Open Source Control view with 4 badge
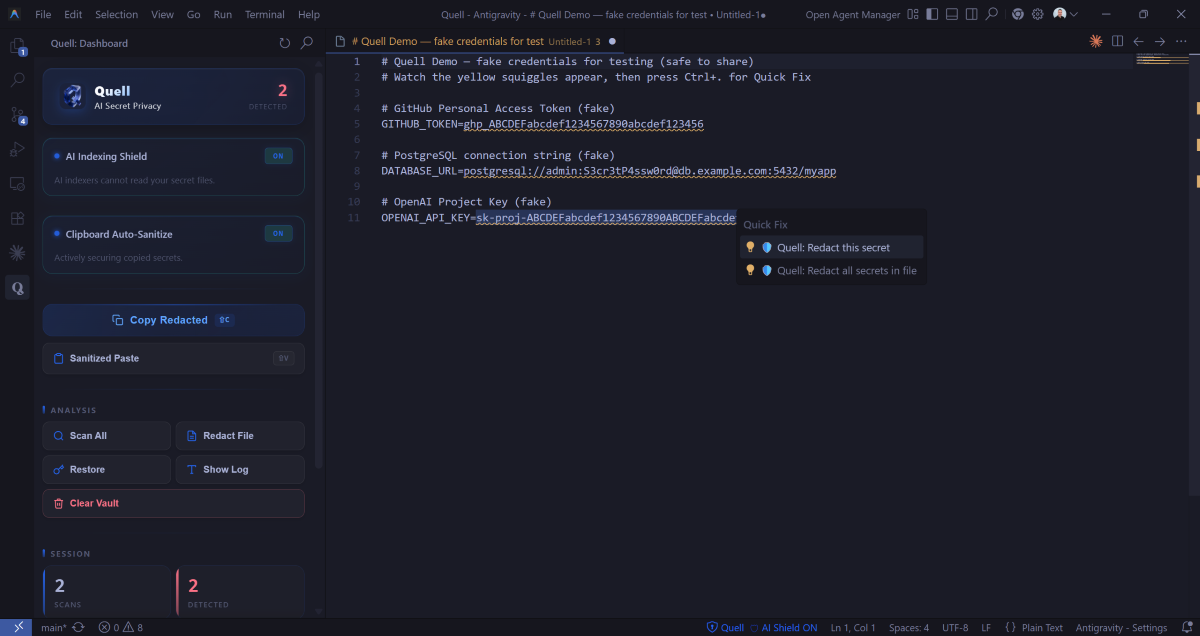 (x=17, y=115)
